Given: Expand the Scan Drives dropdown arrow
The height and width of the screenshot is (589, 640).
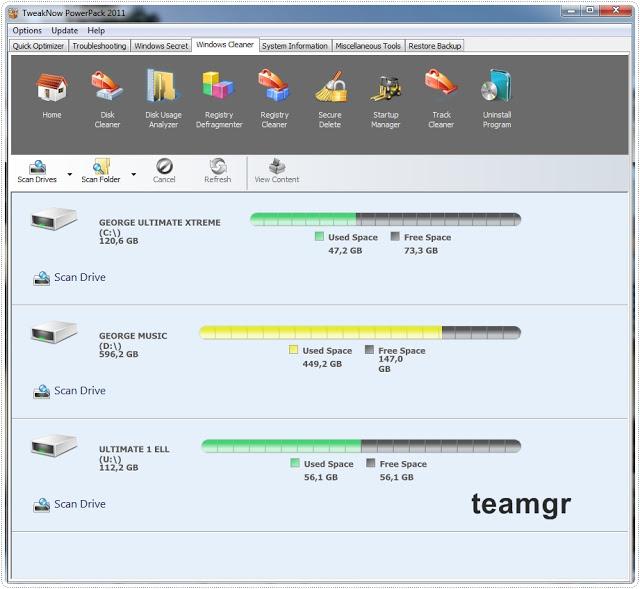Looking at the screenshot, I should (x=70, y=174).
